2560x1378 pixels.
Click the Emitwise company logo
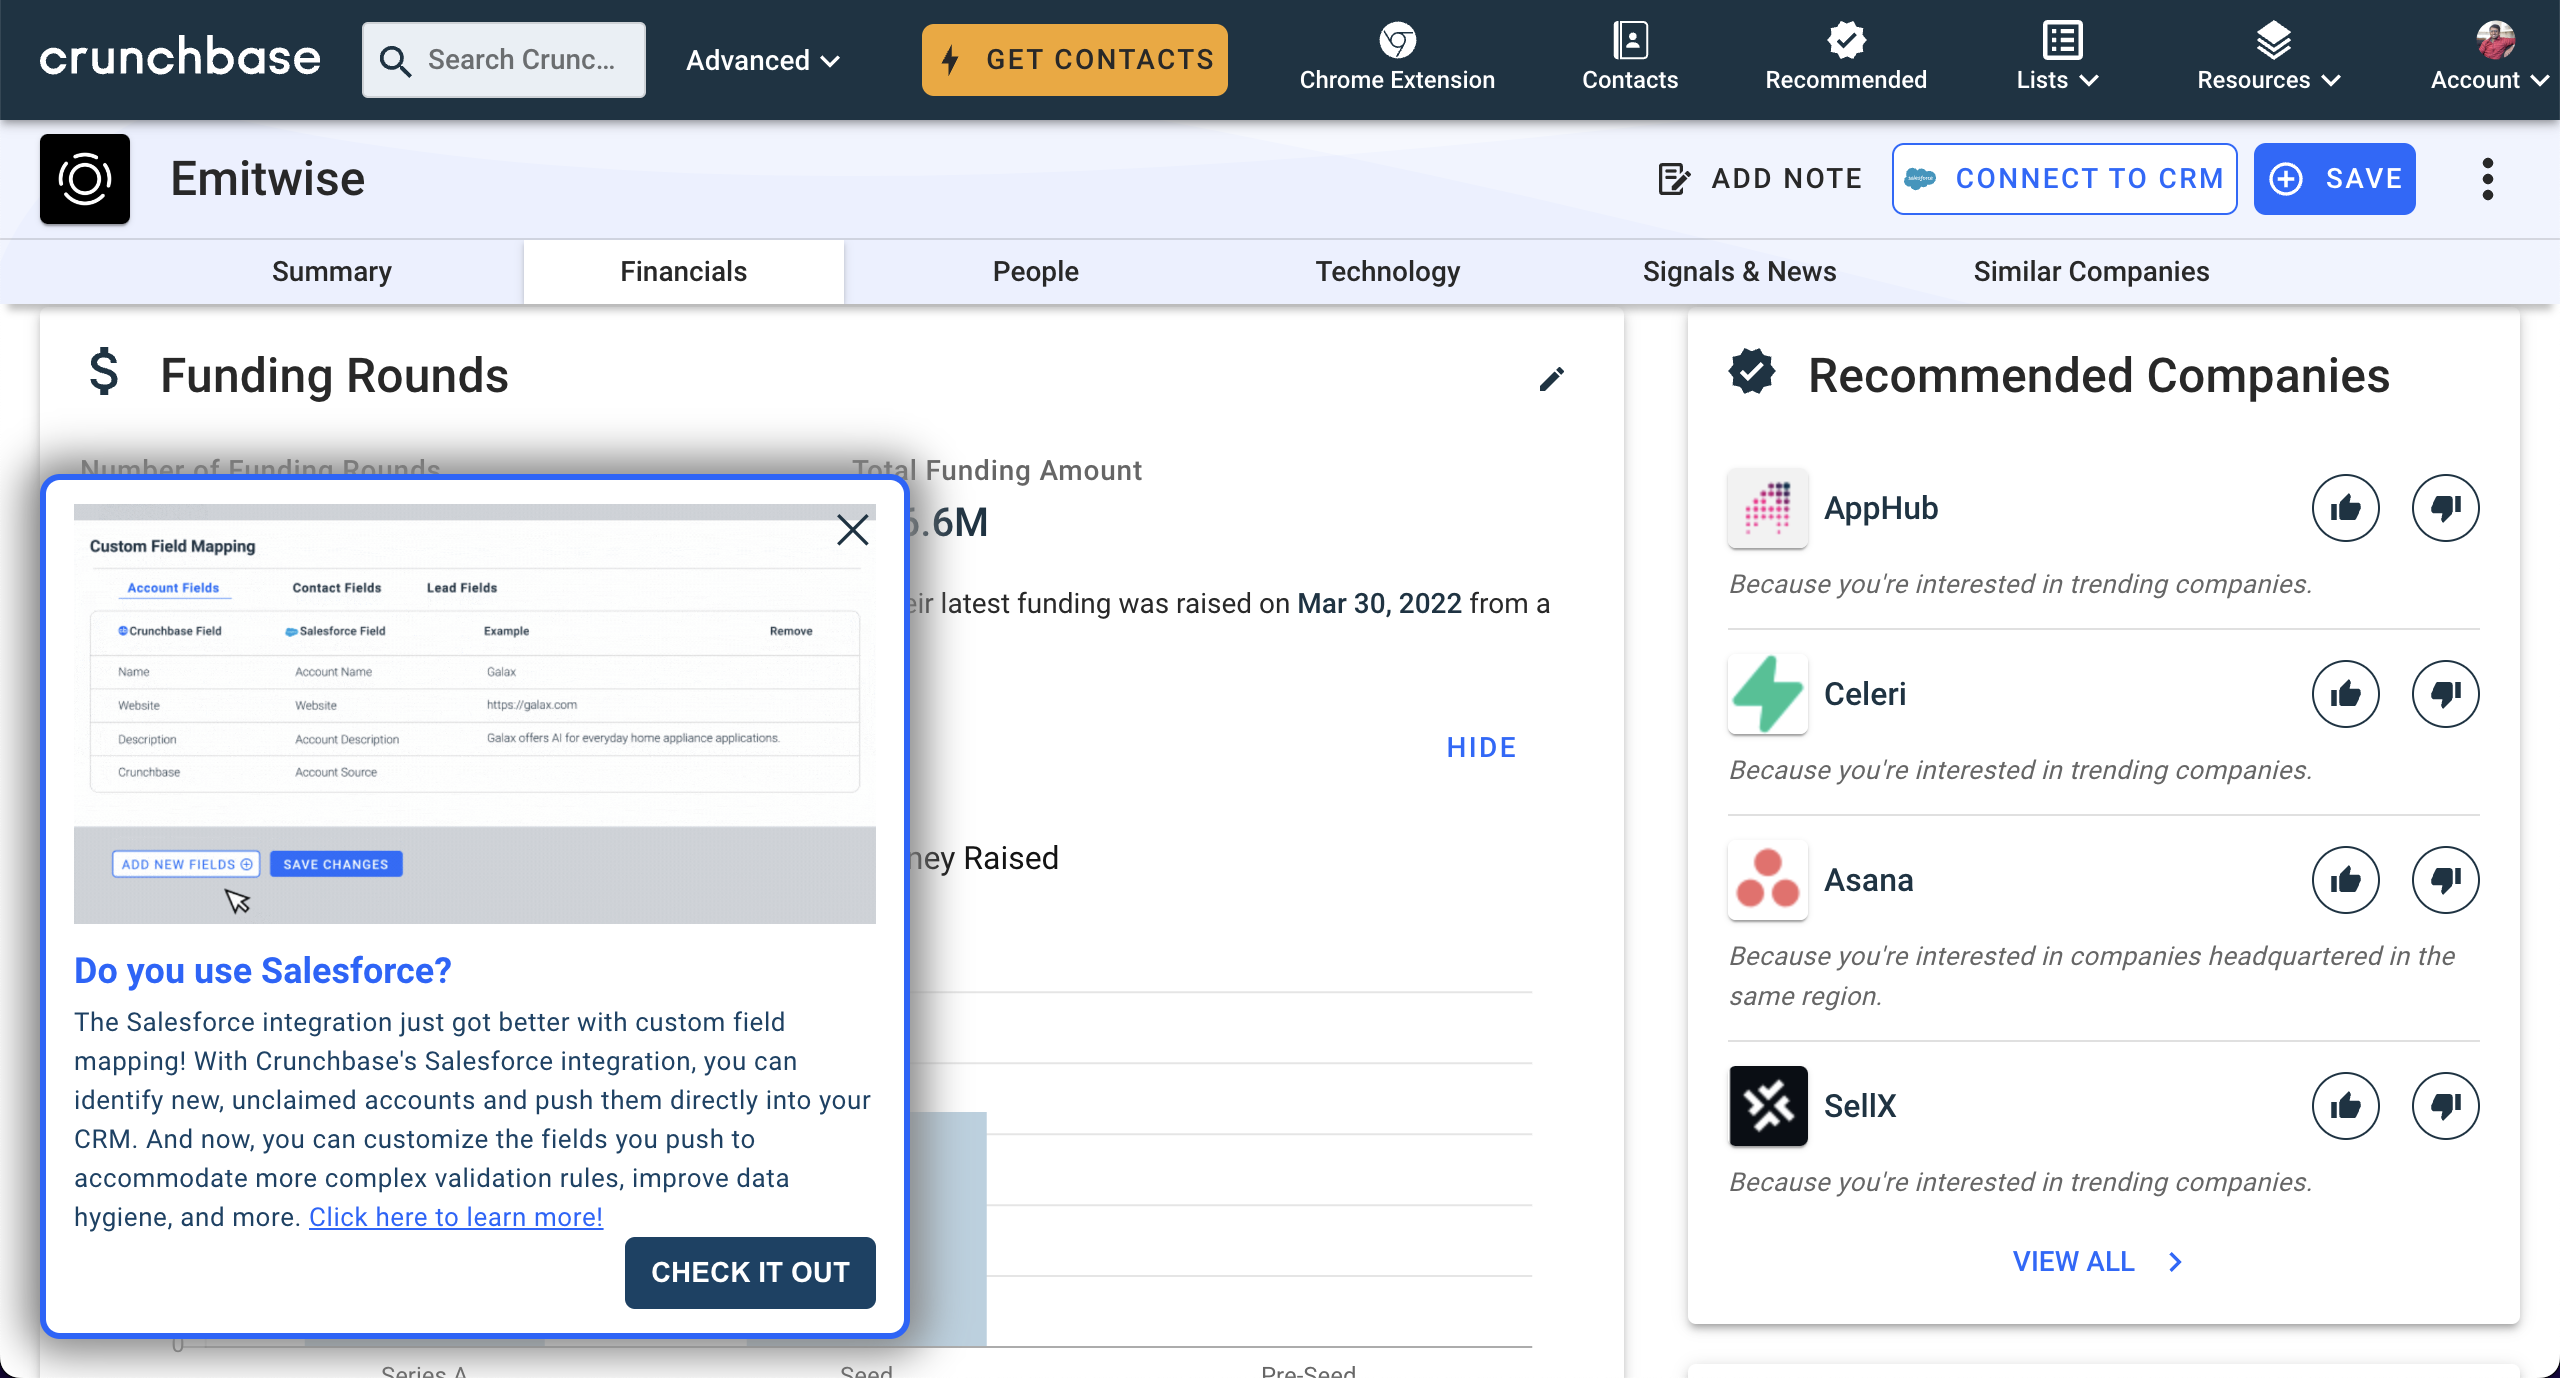point(85,179)
